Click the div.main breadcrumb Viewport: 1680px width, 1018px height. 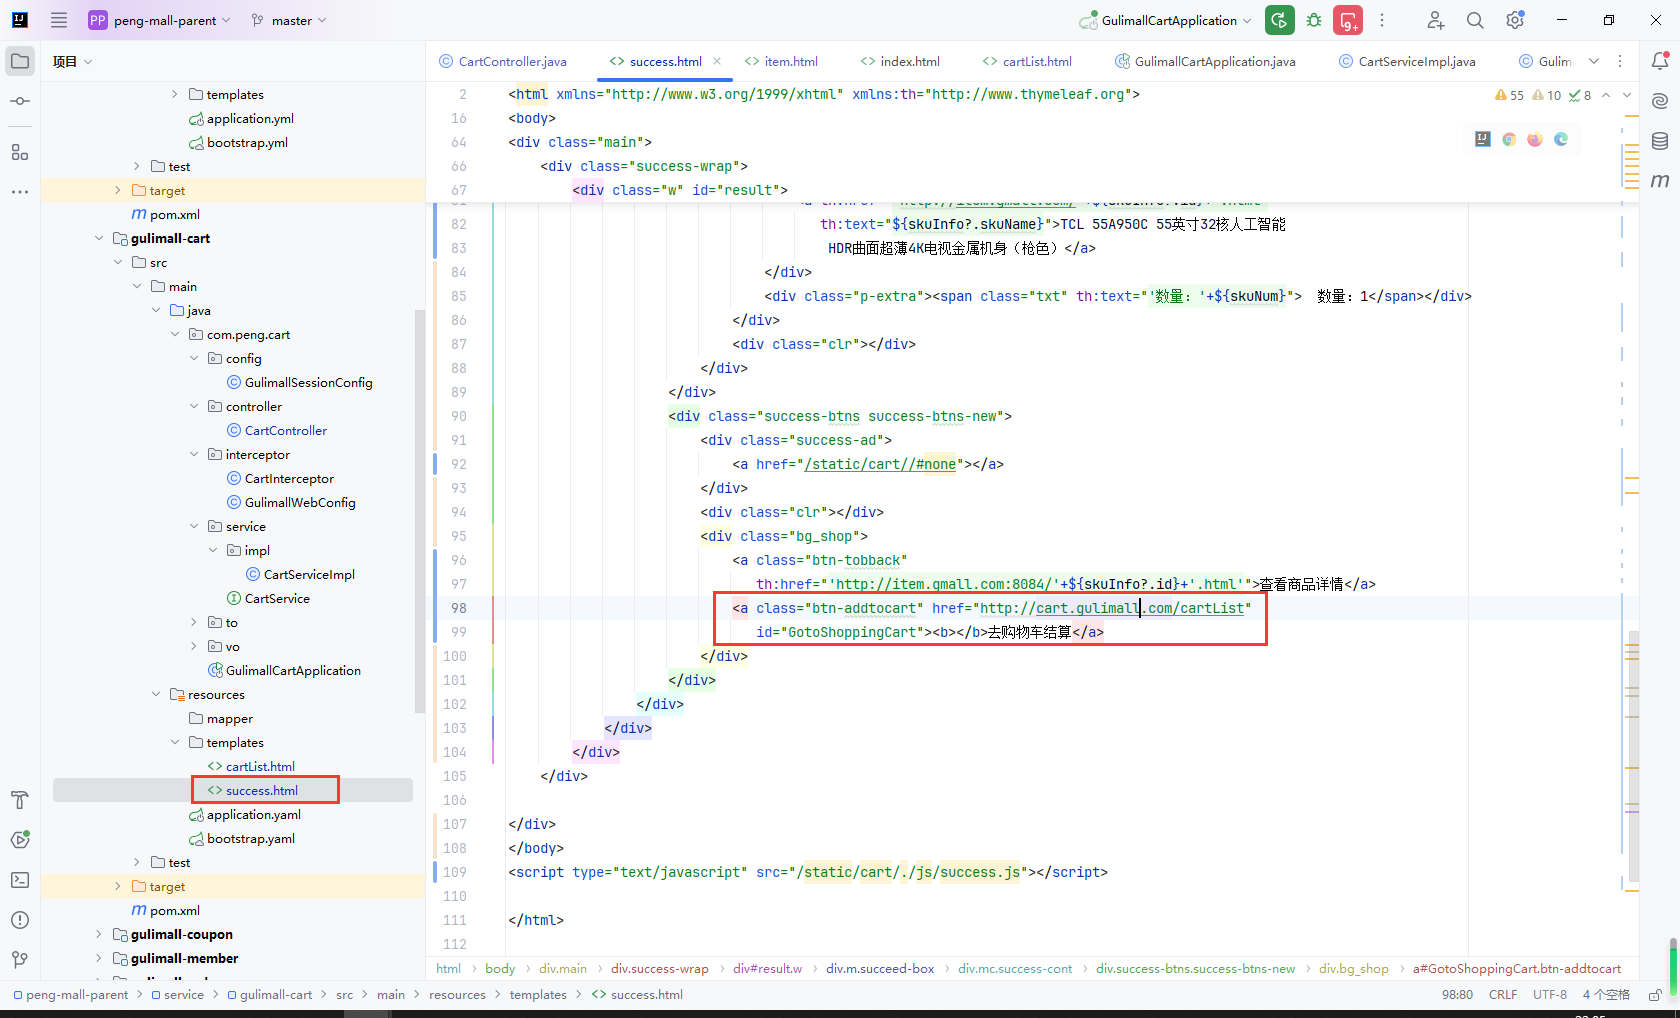pos(563,968)
